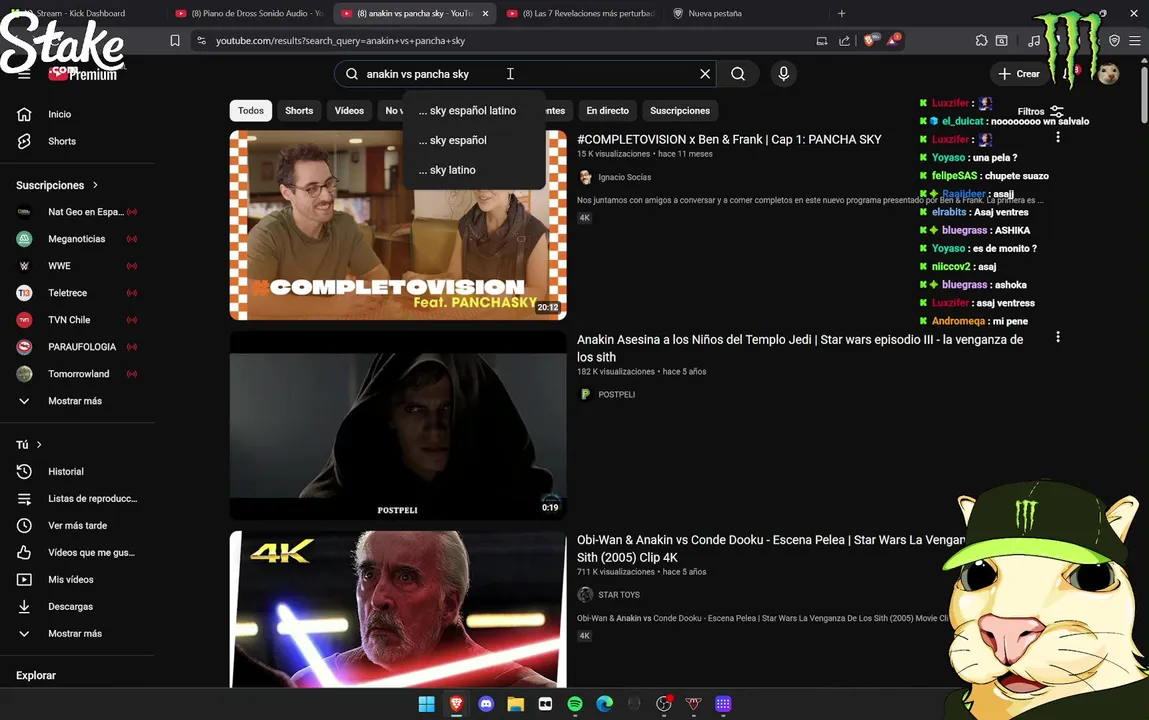The image size is (1149, 720).
Task: Open Listas de reproducción sidebar entry
Action: click(92, 499)
